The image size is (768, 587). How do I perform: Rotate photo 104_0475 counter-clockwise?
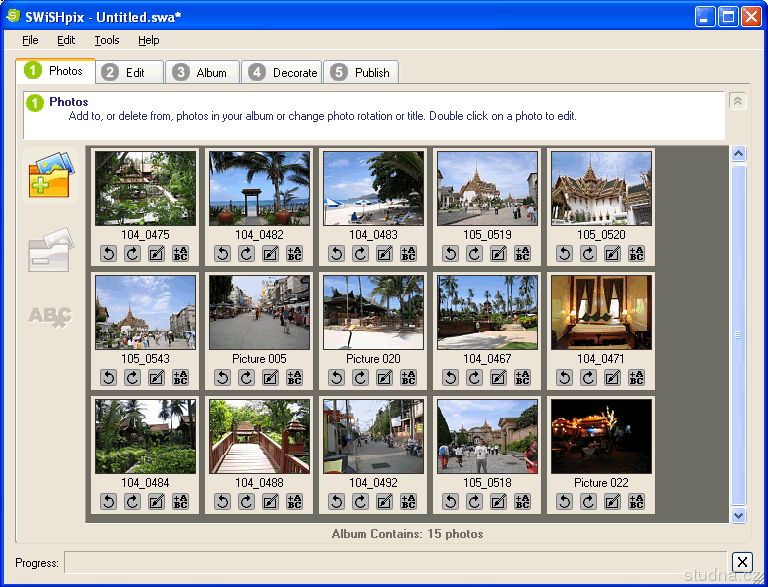[x=109, y=253]
